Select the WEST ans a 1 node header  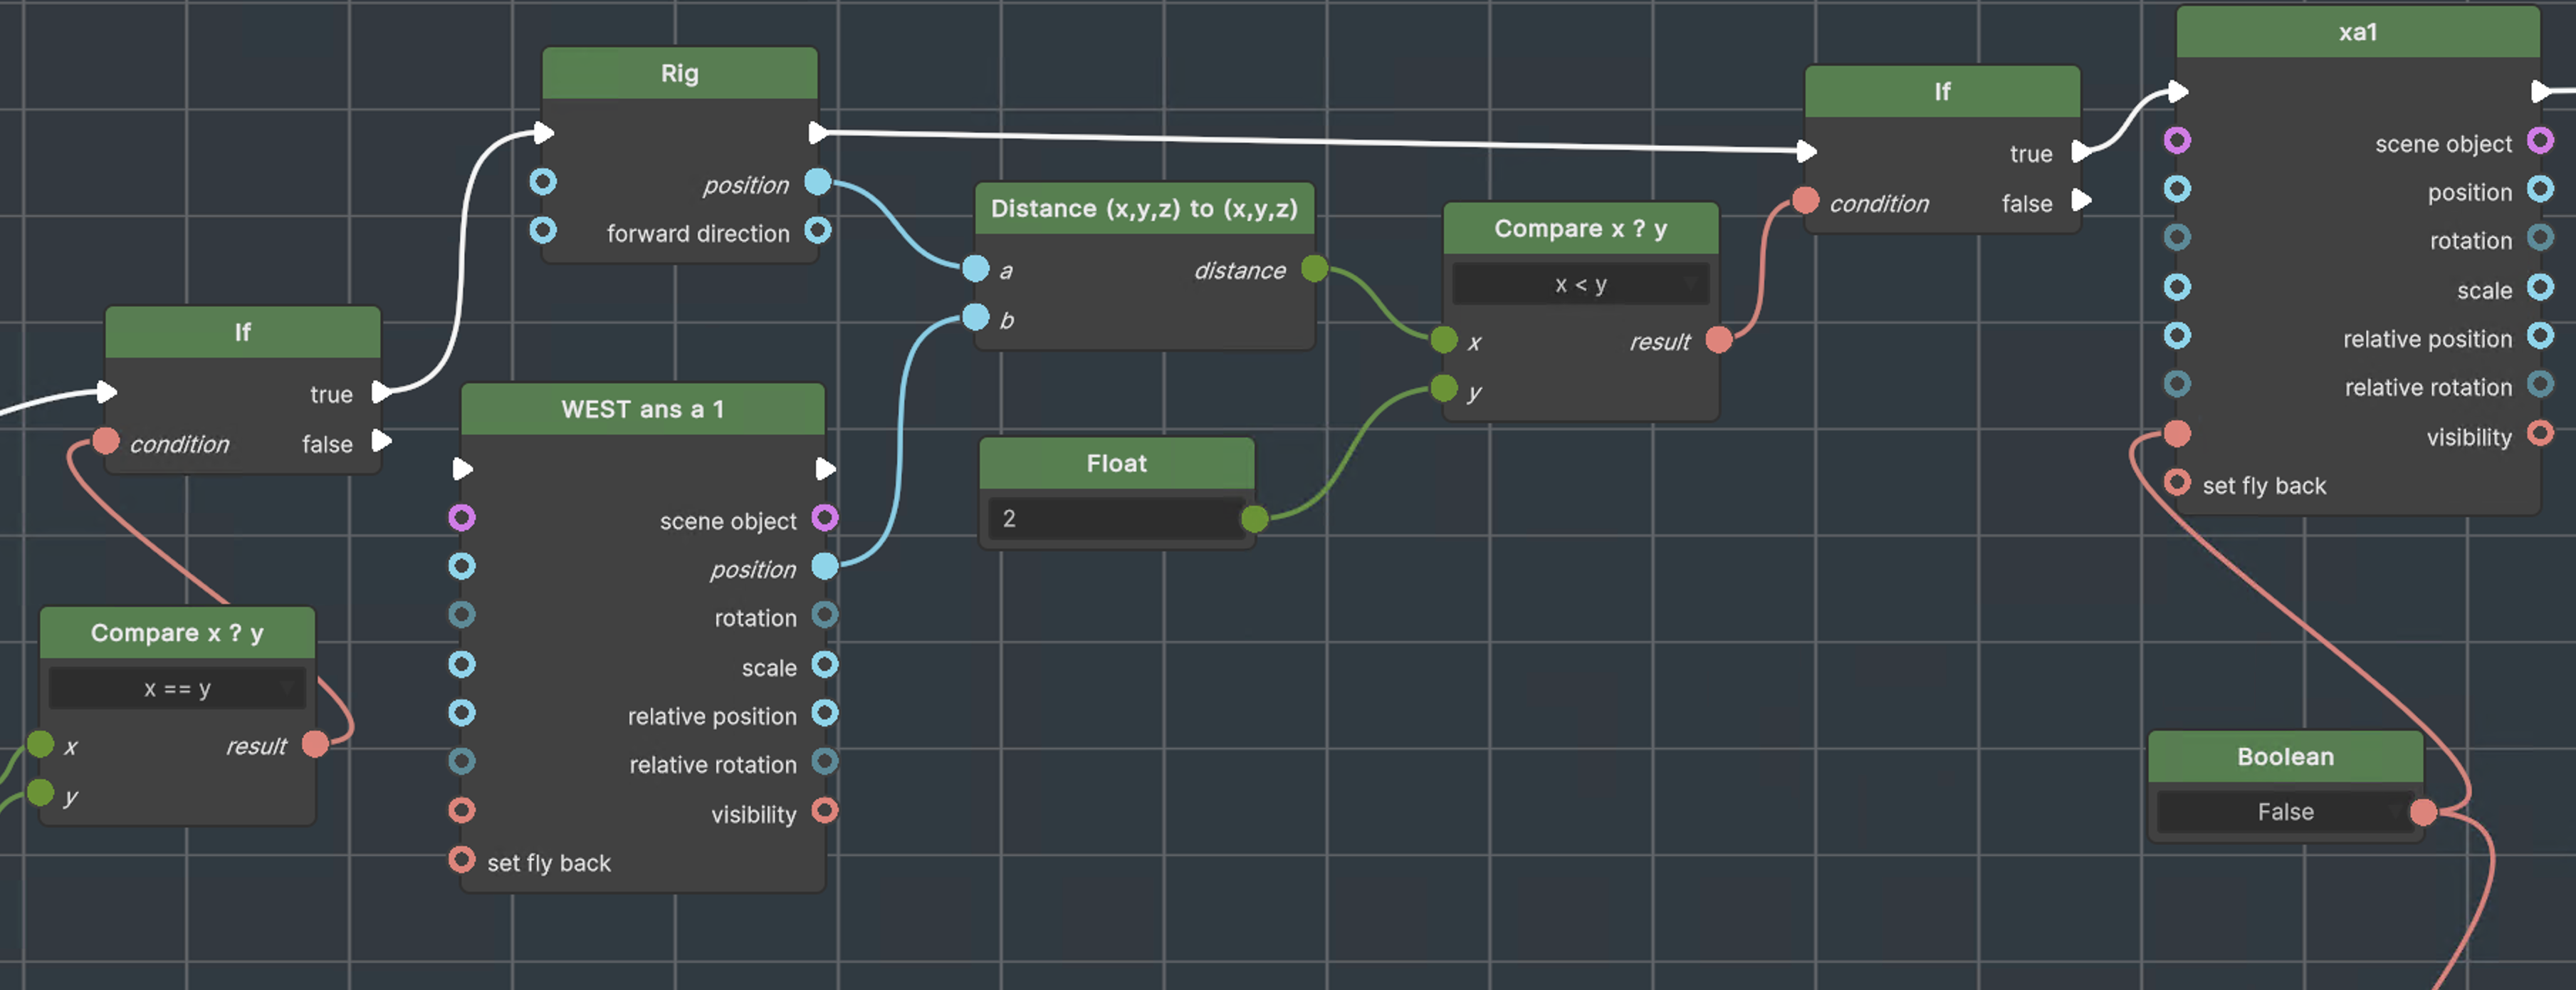point(642,410)
